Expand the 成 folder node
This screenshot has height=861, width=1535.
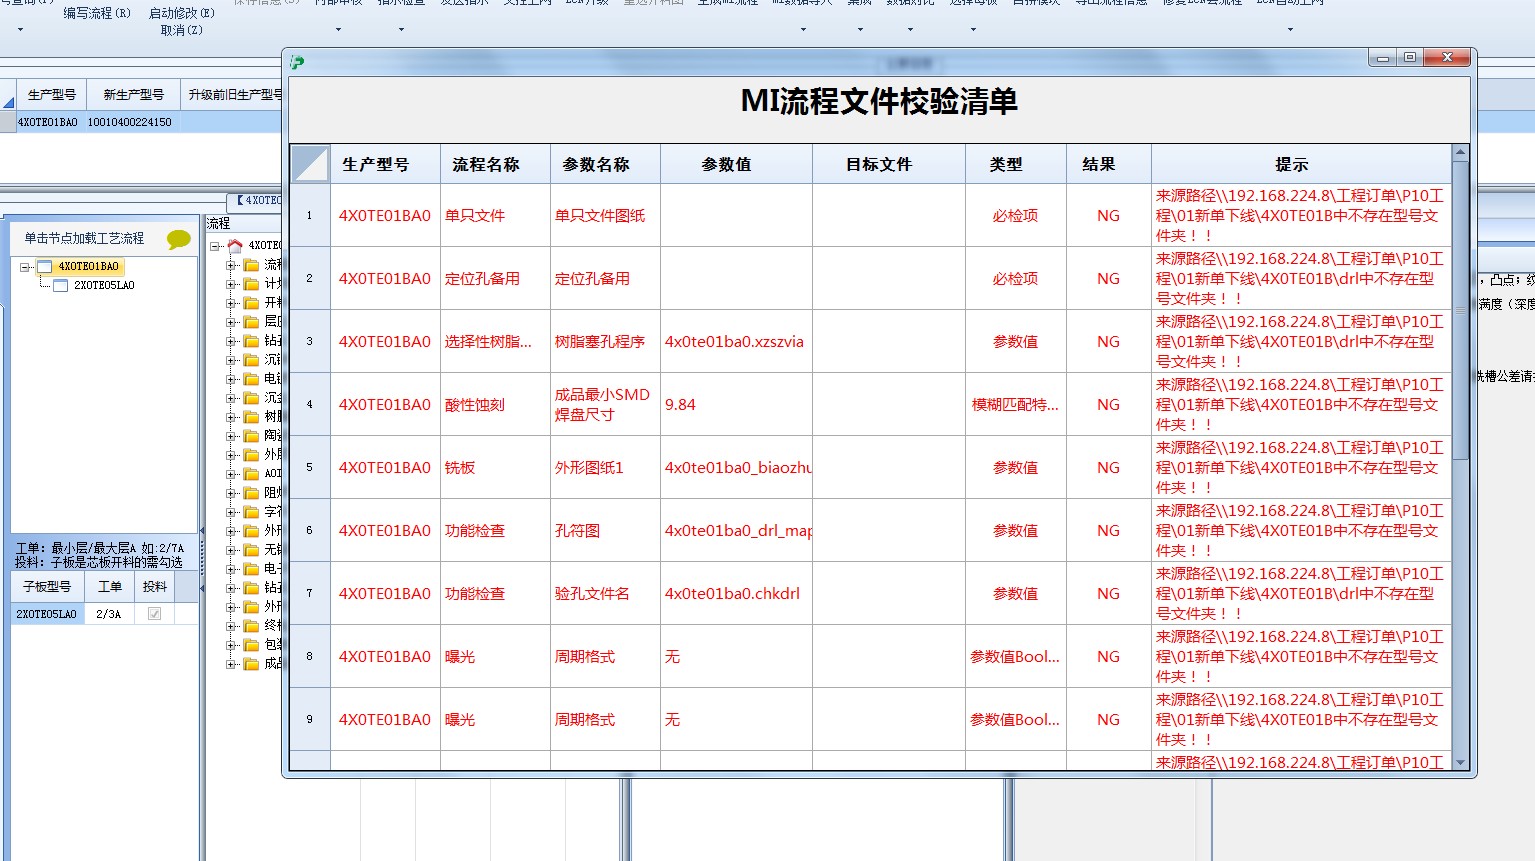(x=230, y=664)
